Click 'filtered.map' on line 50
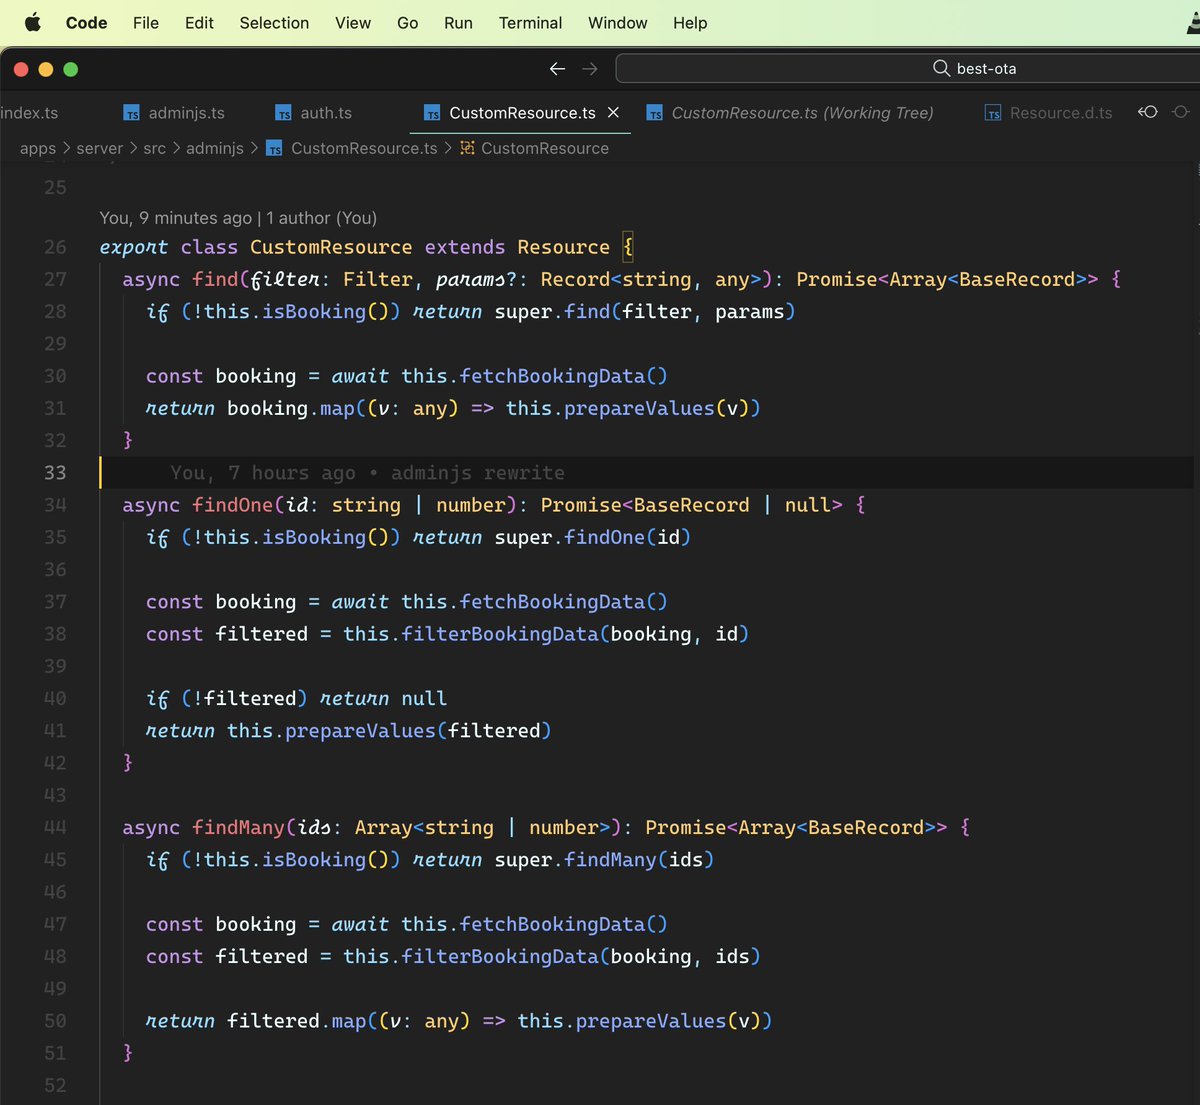The image size is (1200, 1105). (x=296, y=1021)
